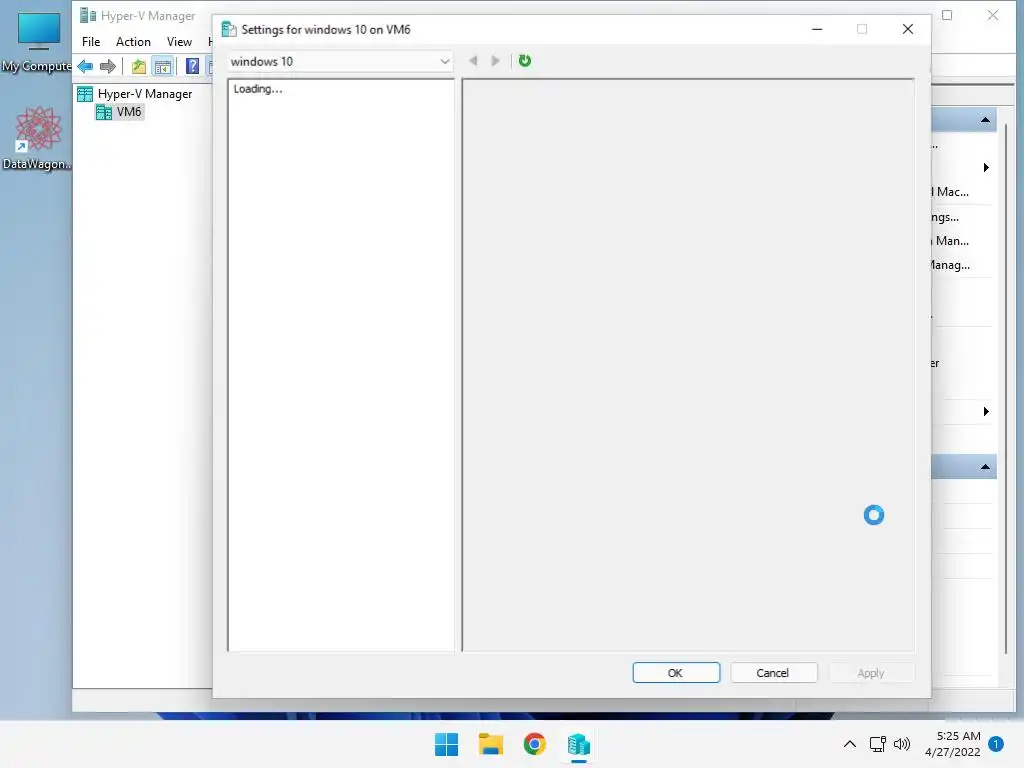Screen dimensions: 1024x768
Task: Click the Settings dialog title bar icon
Action: click(x=229, y=29)
